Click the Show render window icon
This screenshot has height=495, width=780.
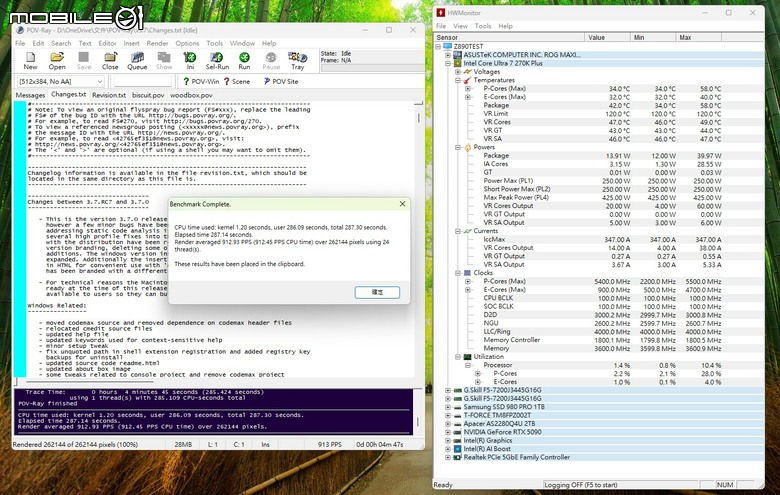tap(164, 61)
